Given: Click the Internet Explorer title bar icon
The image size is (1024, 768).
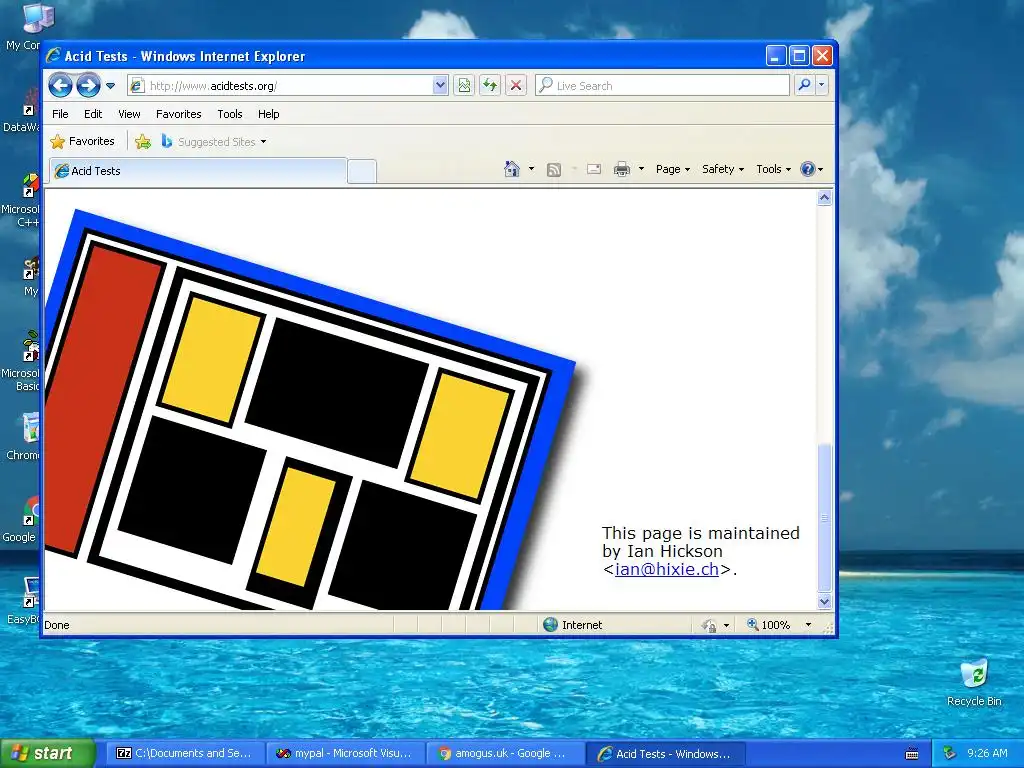Looking at the screenshot, I should coord(54,56).
